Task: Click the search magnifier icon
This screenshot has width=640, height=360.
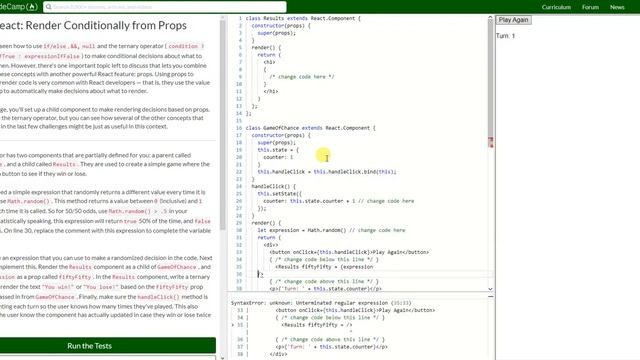Action: tap(48, 7)
